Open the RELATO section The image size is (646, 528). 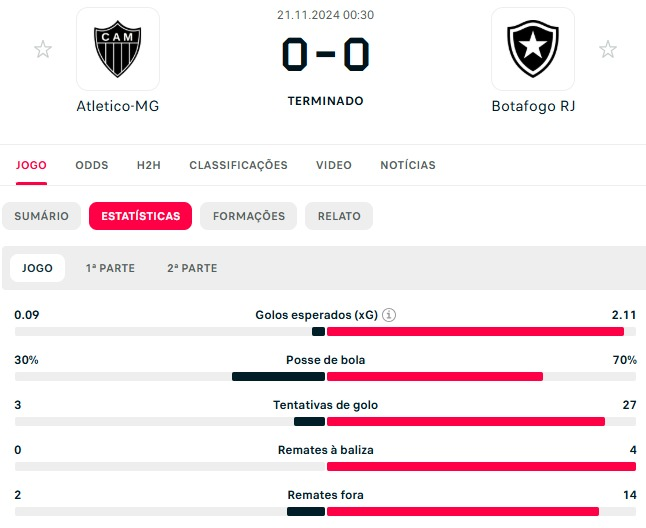[339, 216]
